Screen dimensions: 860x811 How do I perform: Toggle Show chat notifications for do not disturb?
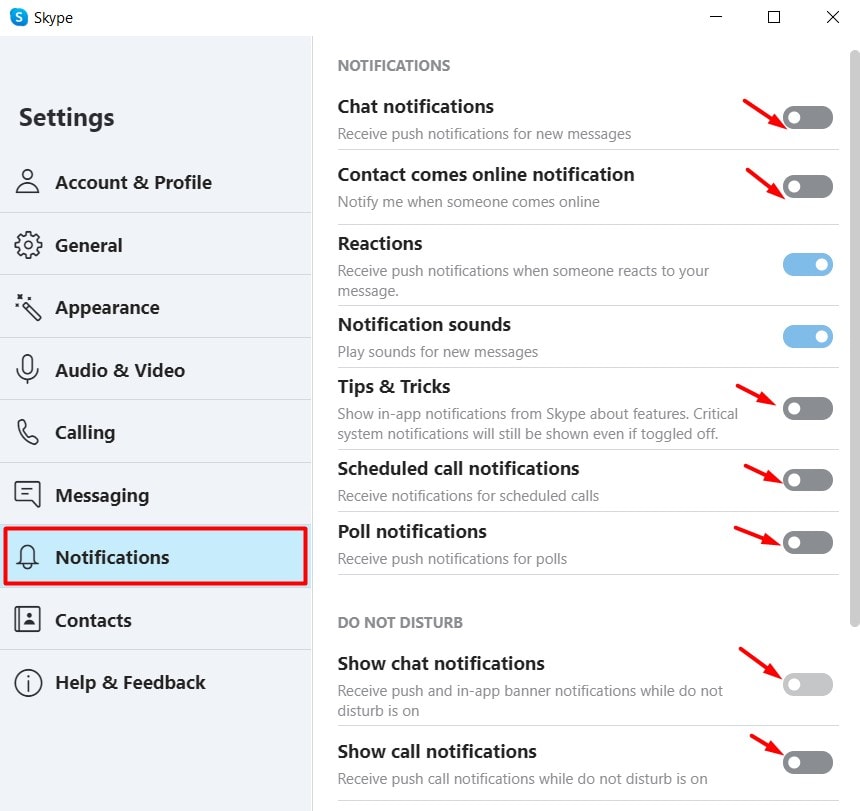[807, 684]
